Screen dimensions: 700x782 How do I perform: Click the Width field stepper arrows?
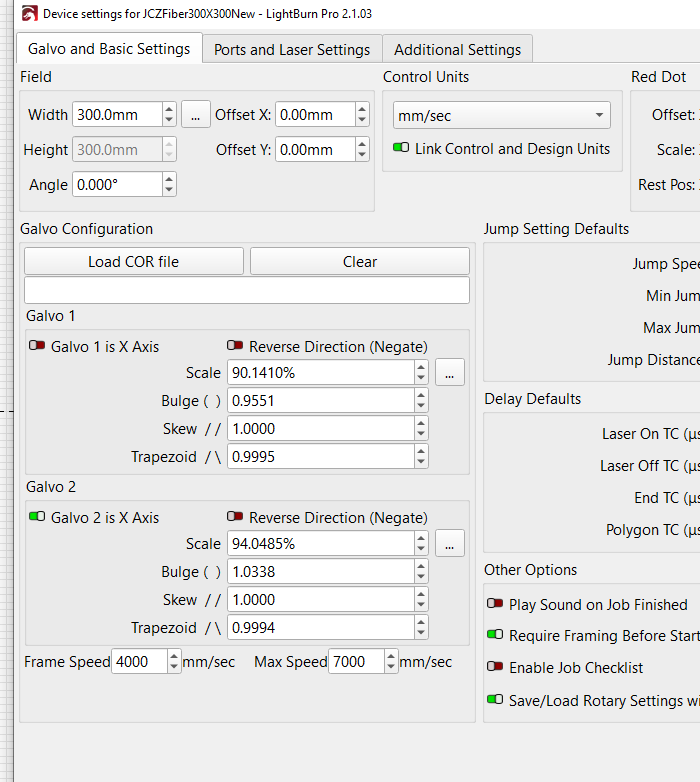click(x=170, y=115)
